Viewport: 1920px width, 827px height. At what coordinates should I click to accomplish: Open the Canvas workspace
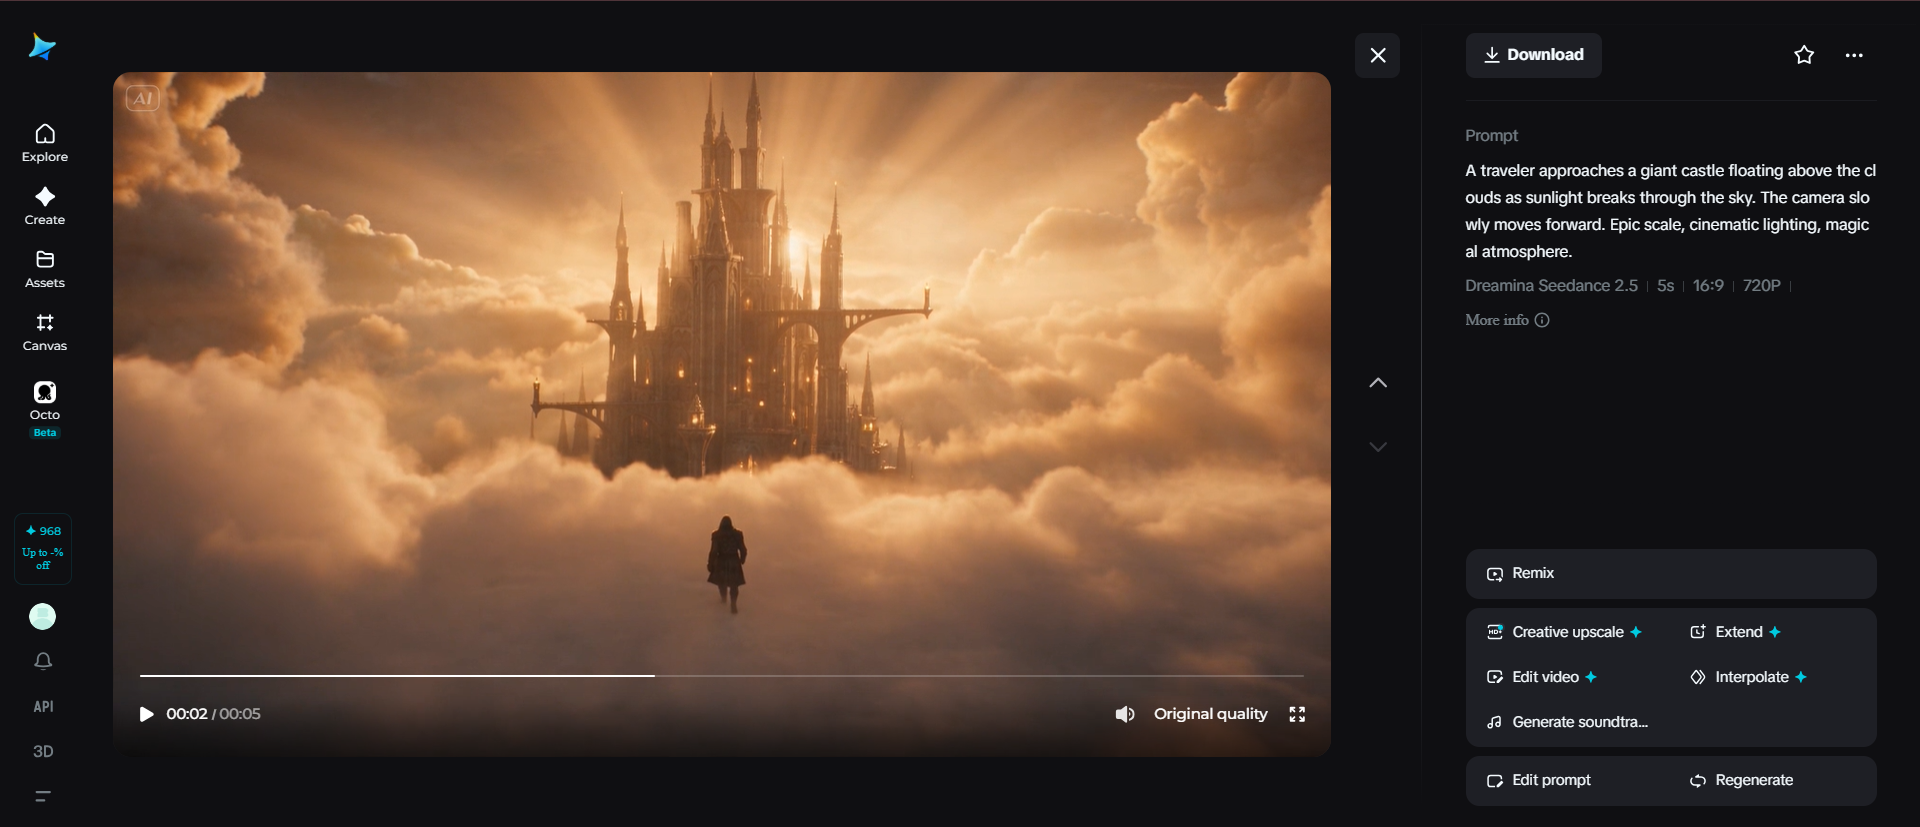(x=45, y=332)
